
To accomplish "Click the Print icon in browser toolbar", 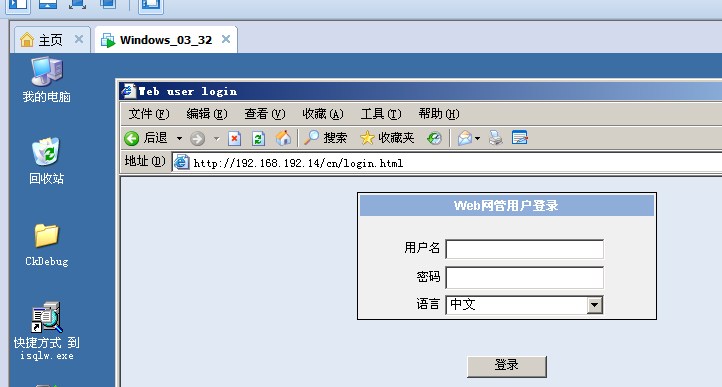I will point(496,138).
